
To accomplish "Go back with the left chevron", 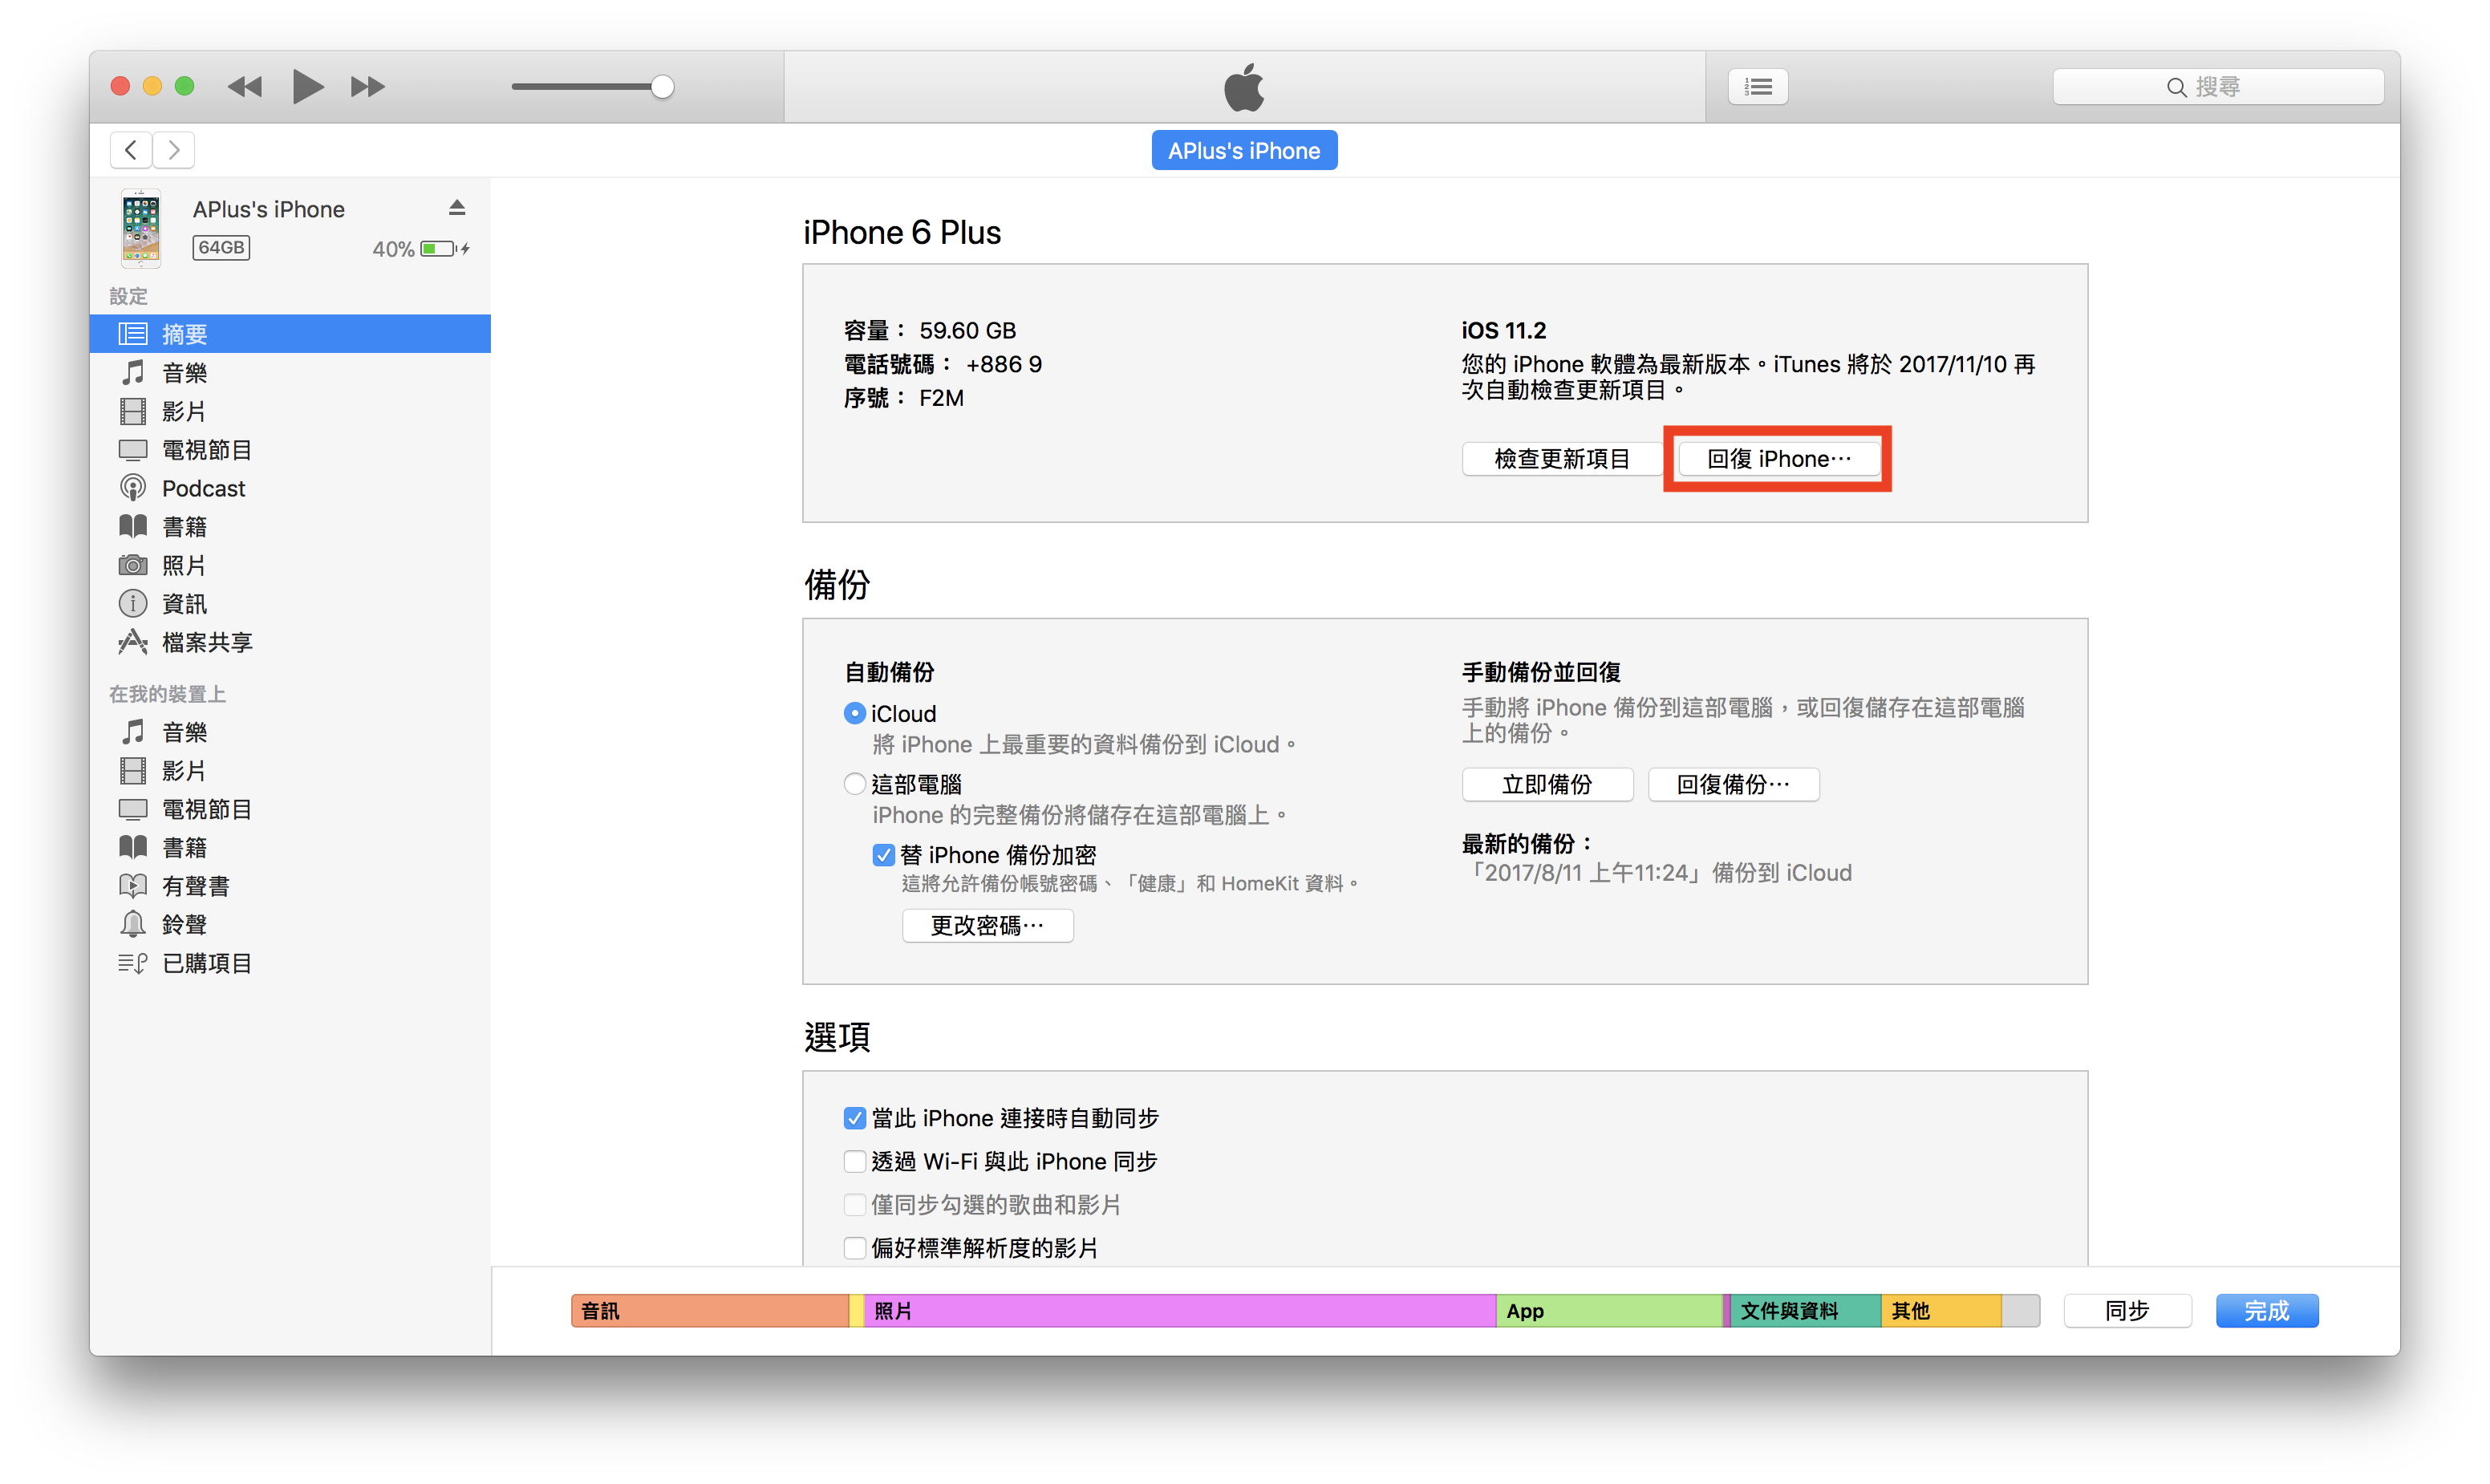I will pyautogui.click(x=131, y=150).
